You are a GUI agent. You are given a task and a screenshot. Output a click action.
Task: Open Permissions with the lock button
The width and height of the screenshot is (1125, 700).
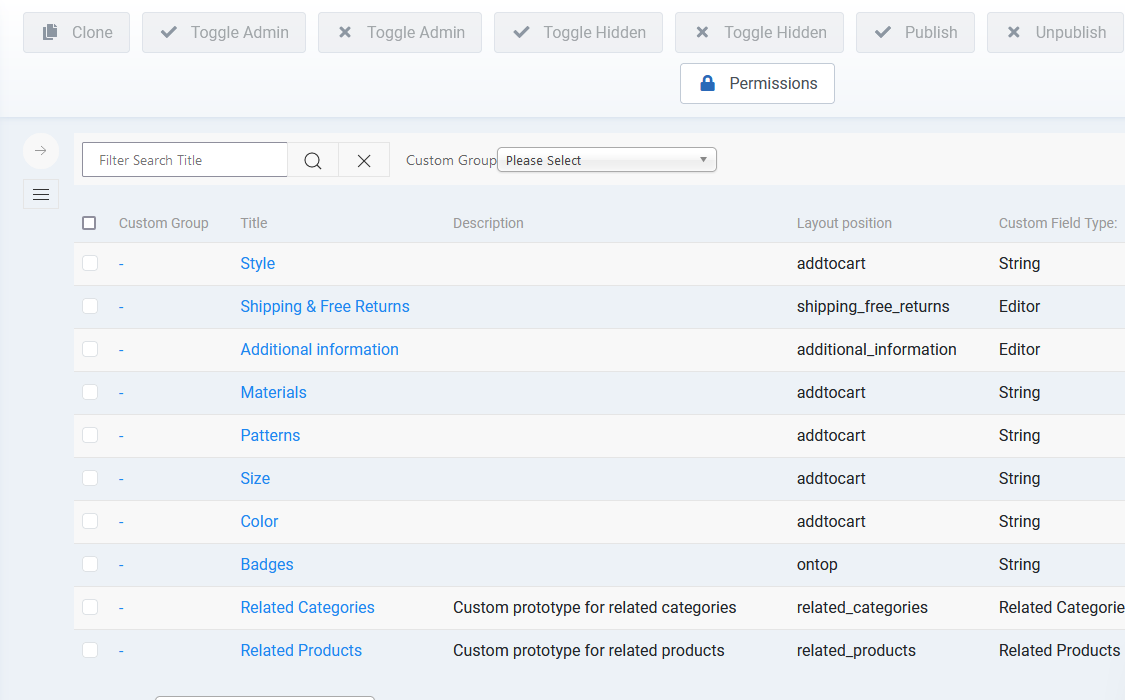pyautogui.click(x=757, y=84)
